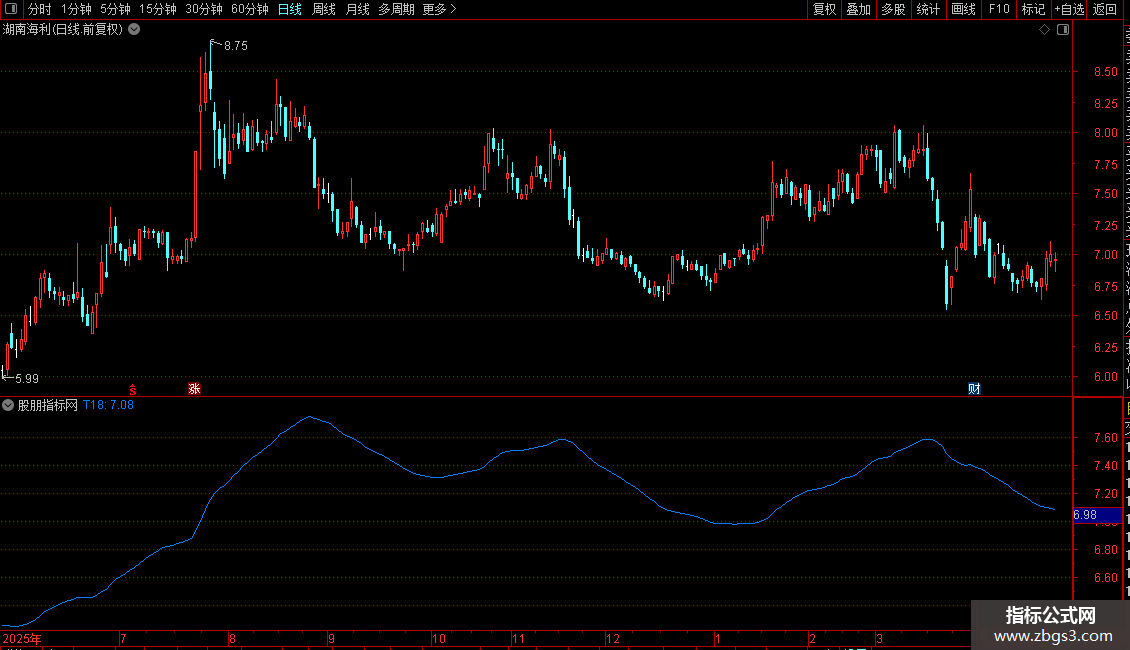Open the F10 company info
The image size is (1130, 650).
coord(999,9)
